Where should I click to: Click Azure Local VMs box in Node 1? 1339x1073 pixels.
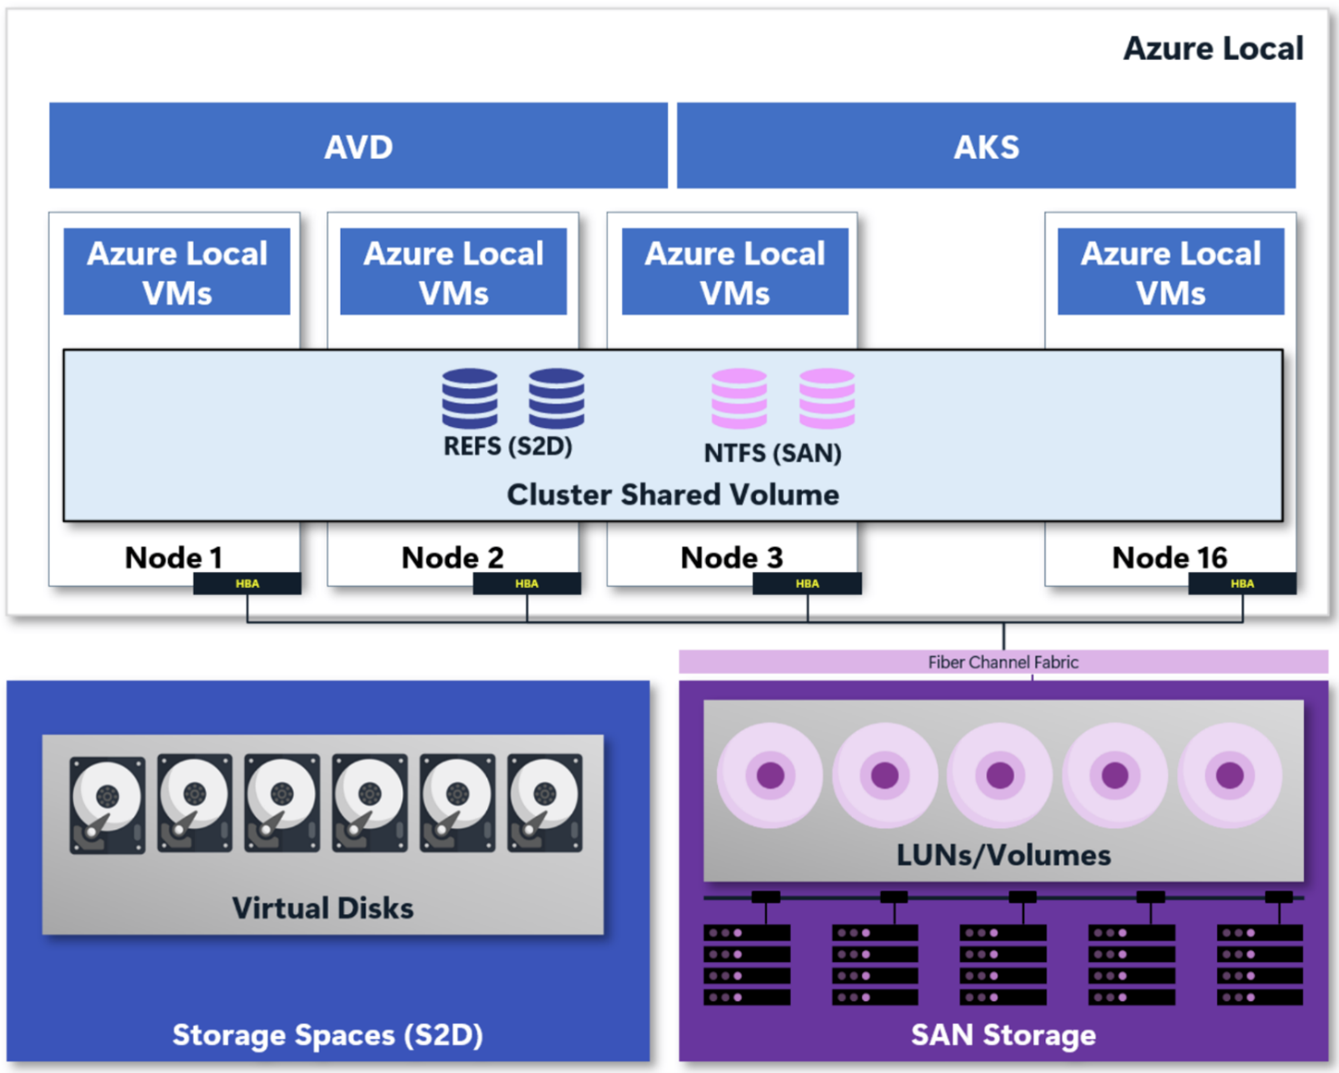click(177, 272)
